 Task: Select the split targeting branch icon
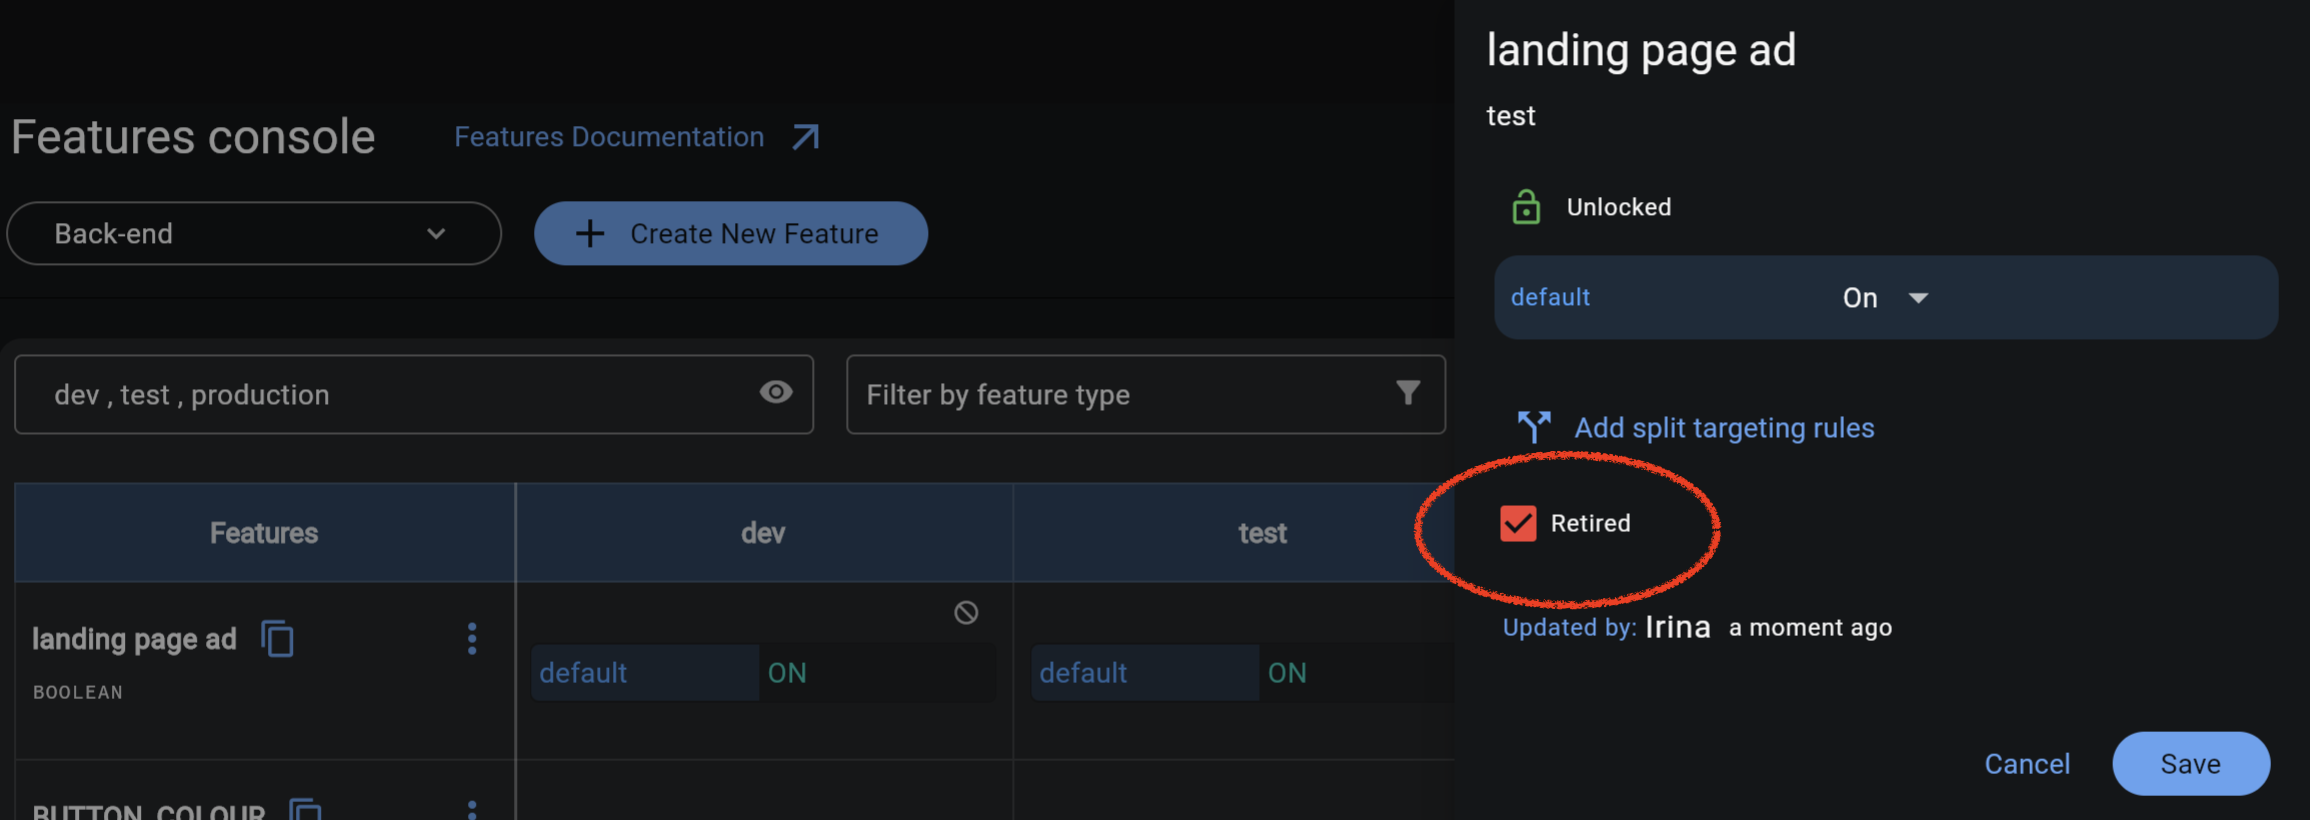click(1533, 427)
